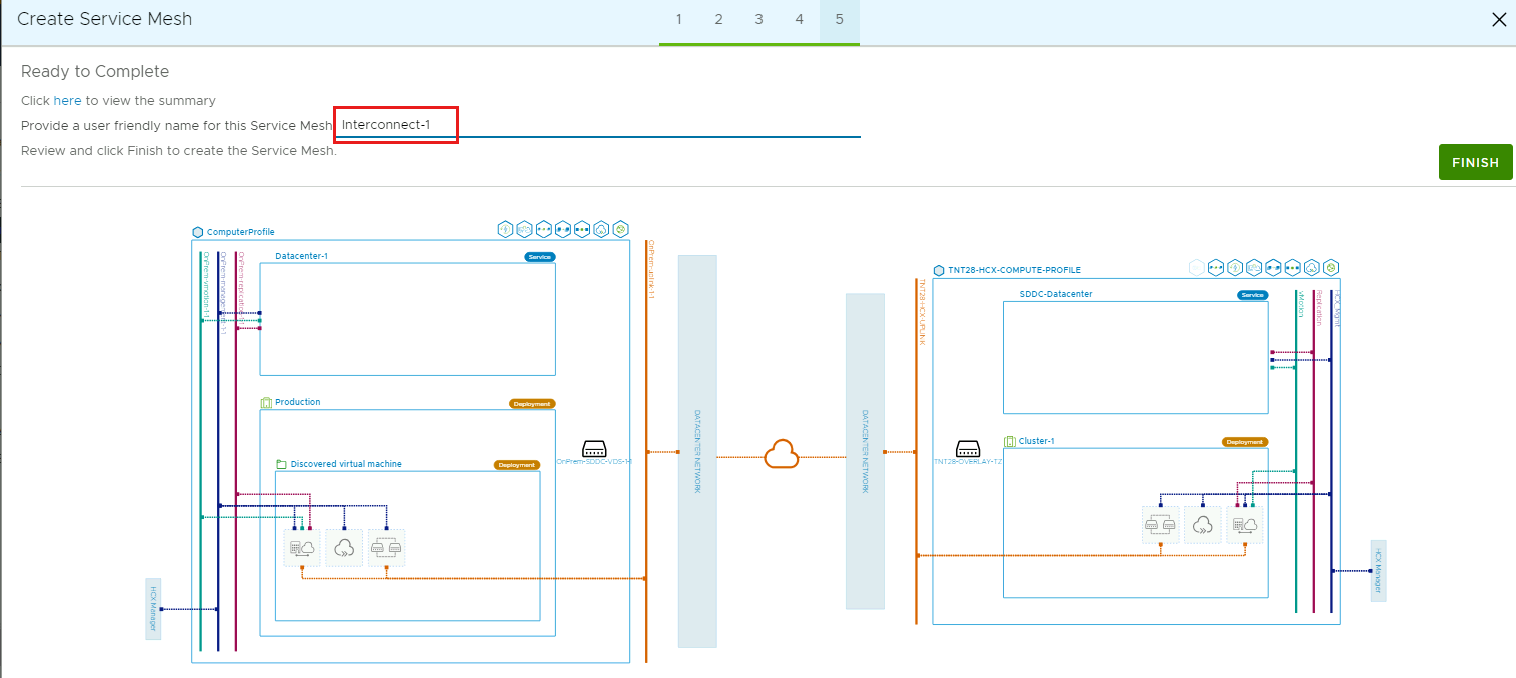
Task: Select wizard step 5
Action: pyautogui.click(x=840, y=19)
